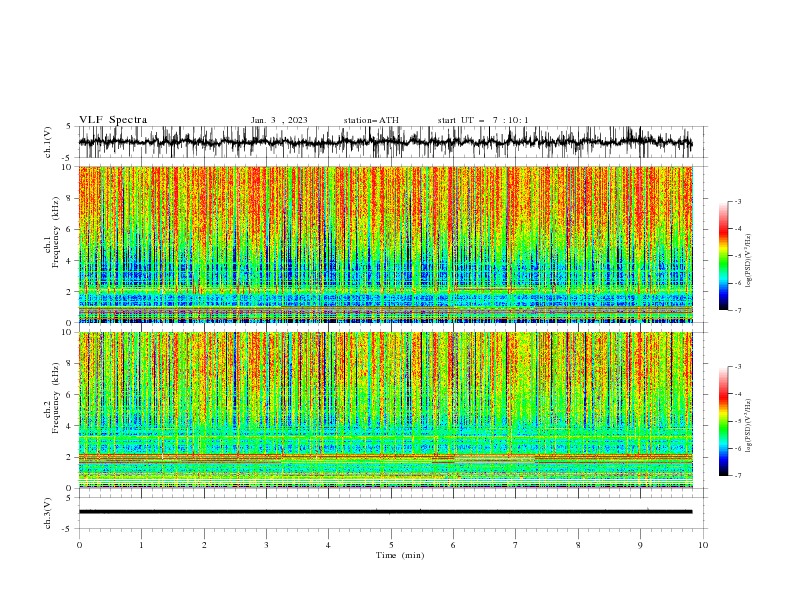Click the ch.3(V) waveform axis label
The width and height of the screenshot is (792, 612).
pyautogui.click(x=48, y=513)
